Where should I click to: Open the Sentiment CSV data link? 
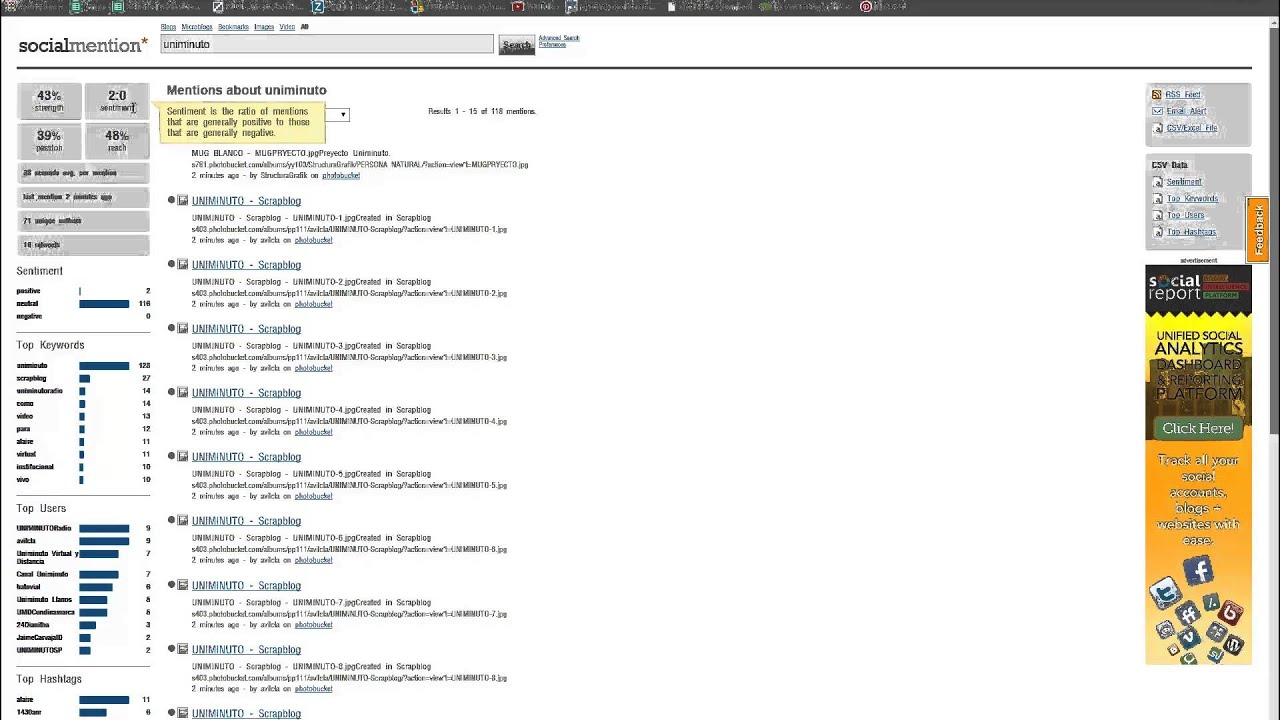(1184, 182)
